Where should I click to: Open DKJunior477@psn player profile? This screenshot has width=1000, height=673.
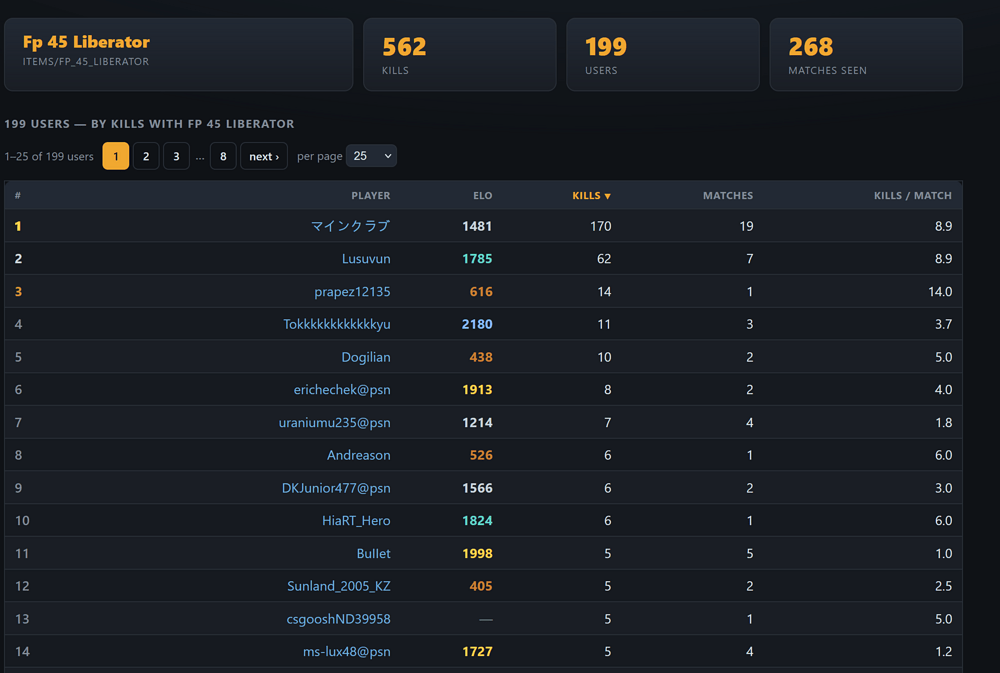(x=336, y=488)
